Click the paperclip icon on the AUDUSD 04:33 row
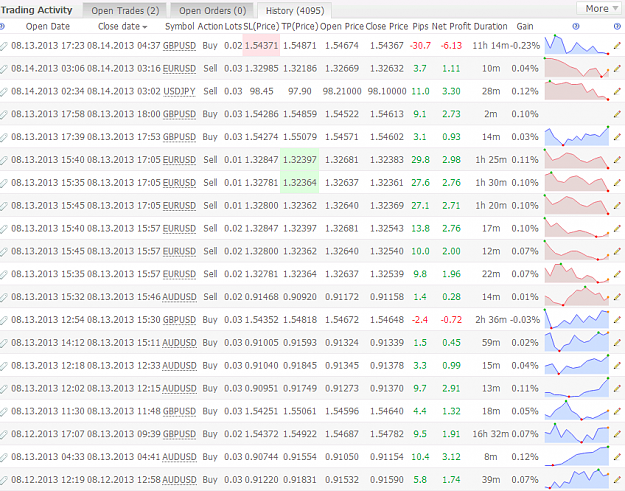Viewport: 625px width, 491px height. click(x=4, y=458)
